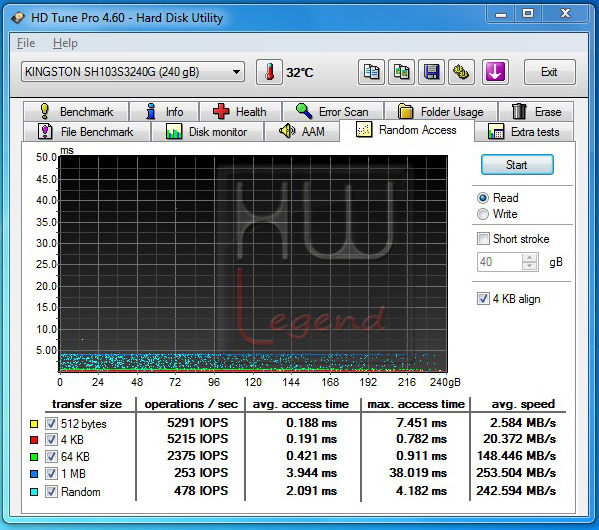The image size is (599, 530).
Task: Click the copy info to clipboard icon
Action: [371, 72]
